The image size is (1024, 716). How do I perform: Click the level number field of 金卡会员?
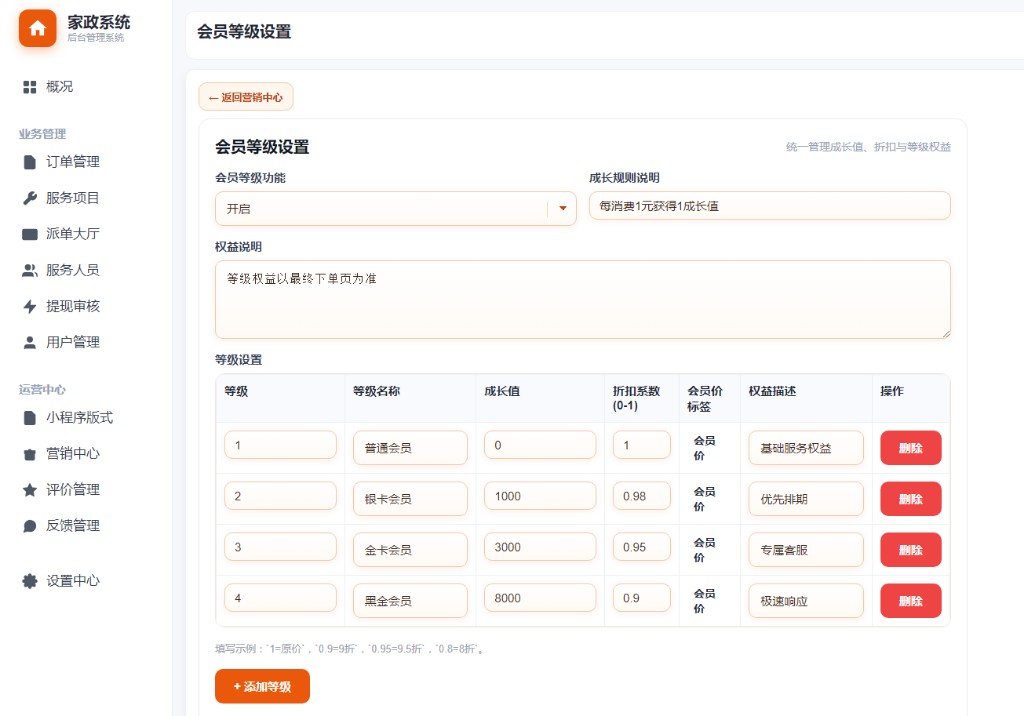coord(280,547)
